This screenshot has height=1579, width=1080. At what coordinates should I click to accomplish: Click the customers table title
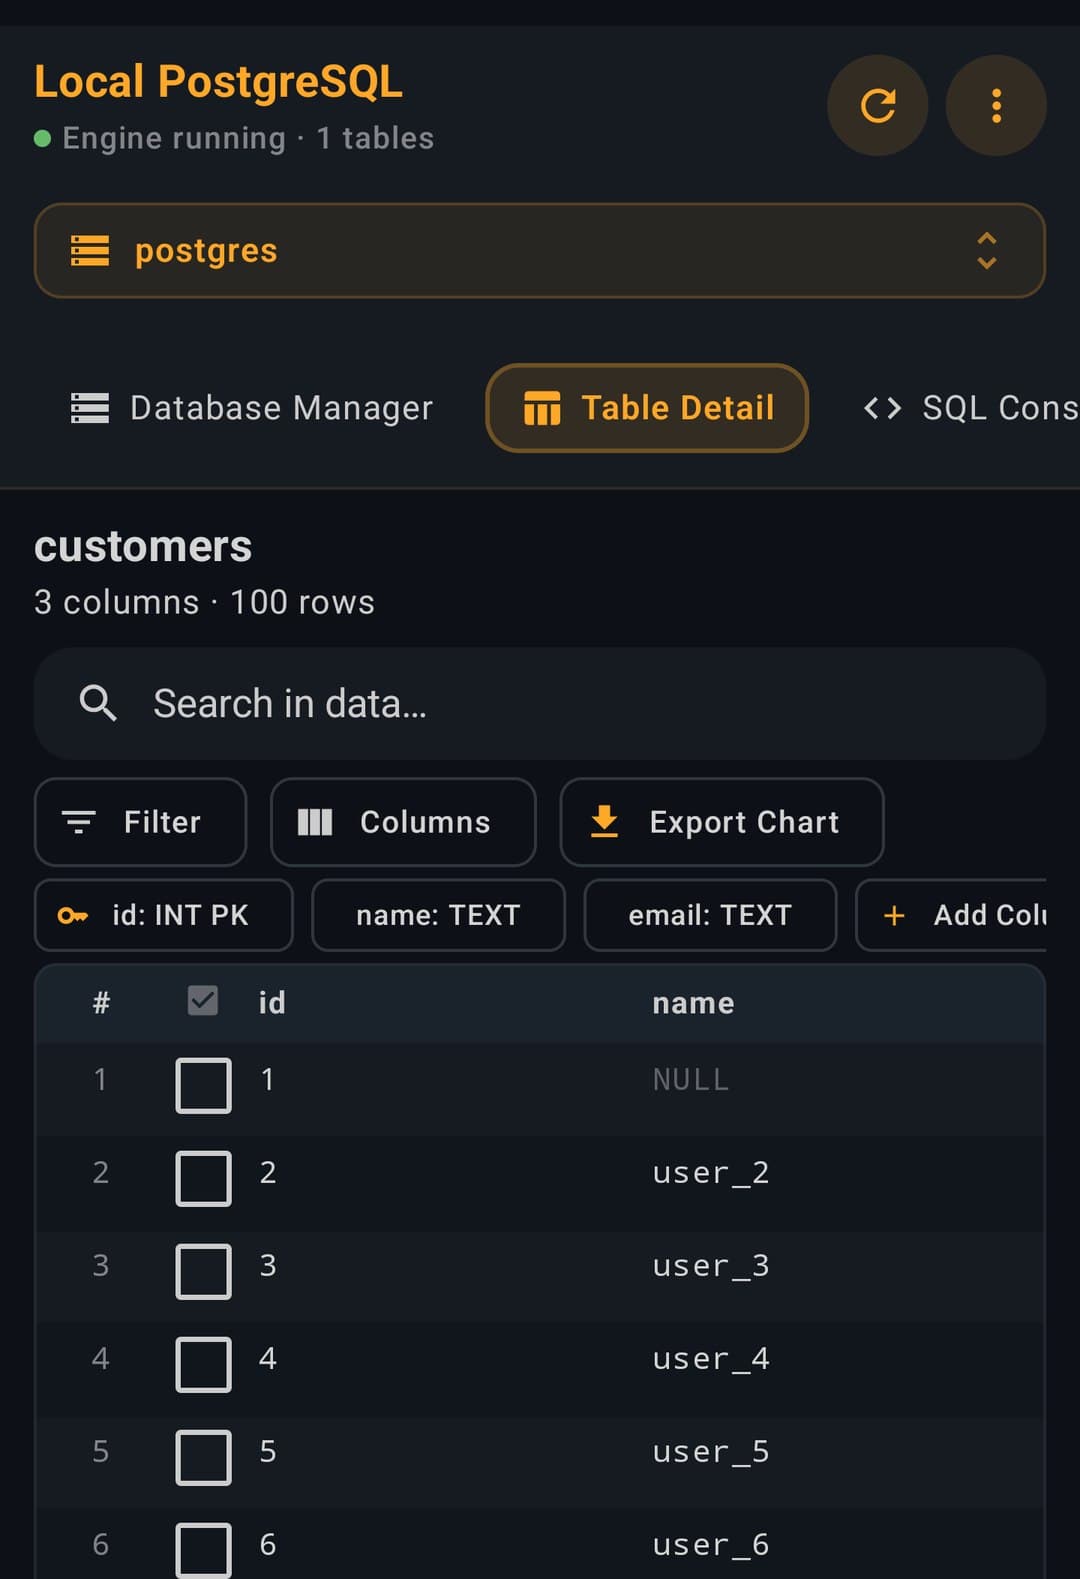pos(143,547)
